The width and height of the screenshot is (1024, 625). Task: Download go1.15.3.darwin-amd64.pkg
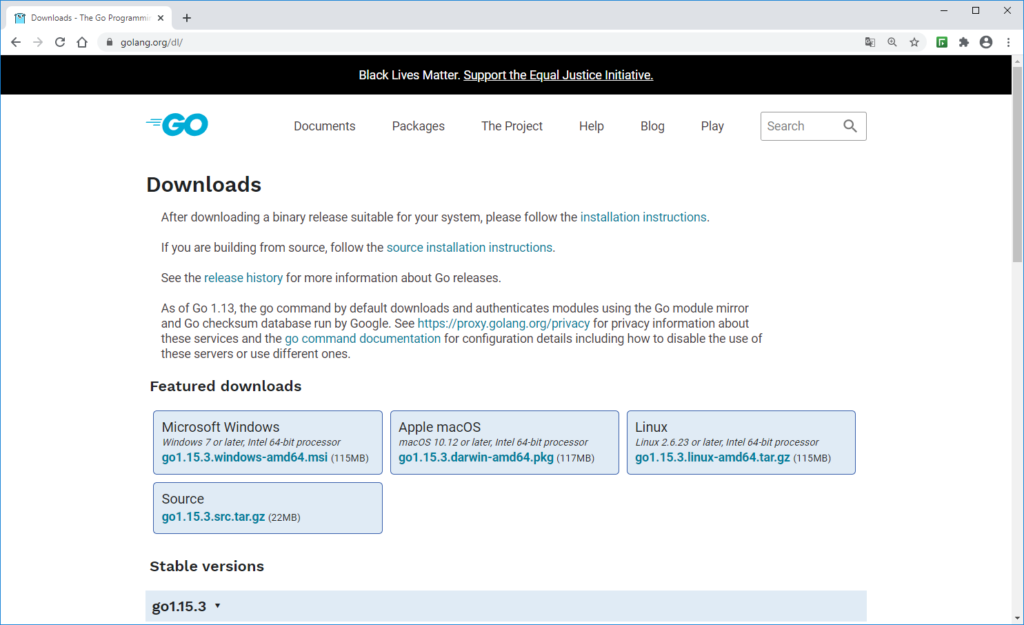point(476,457)
